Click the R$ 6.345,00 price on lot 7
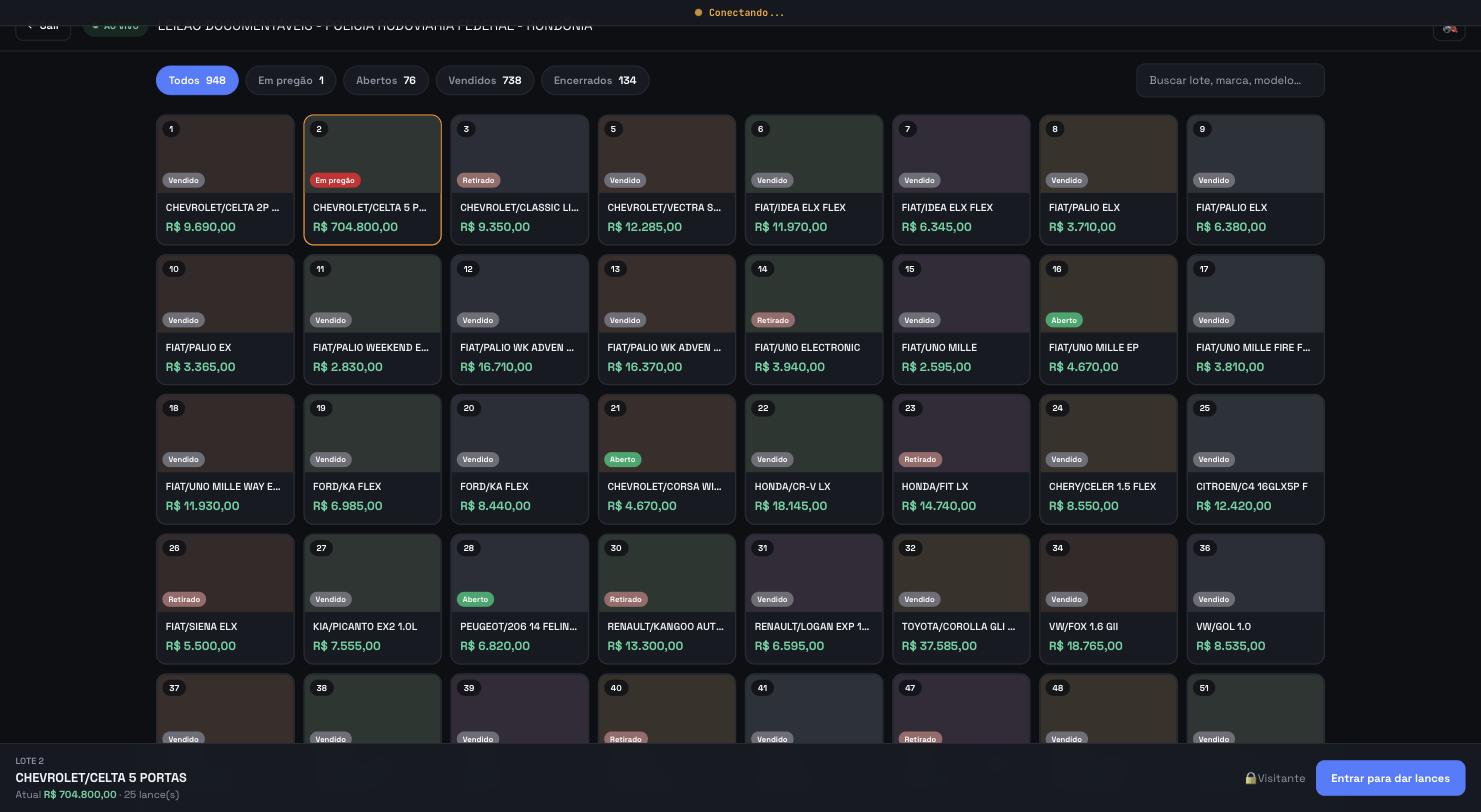 936,227
